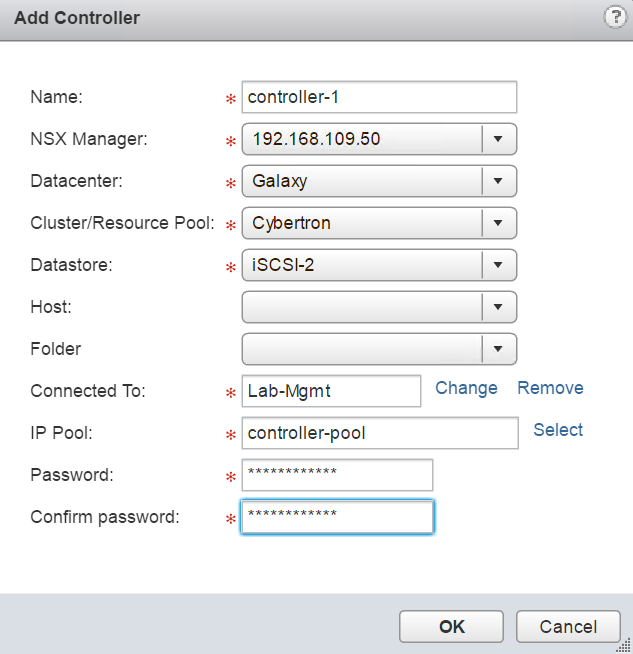Focus the Password input field
The width and height of the screenshot is (633, 654).
pyautogui.click(x=337, y=475)
